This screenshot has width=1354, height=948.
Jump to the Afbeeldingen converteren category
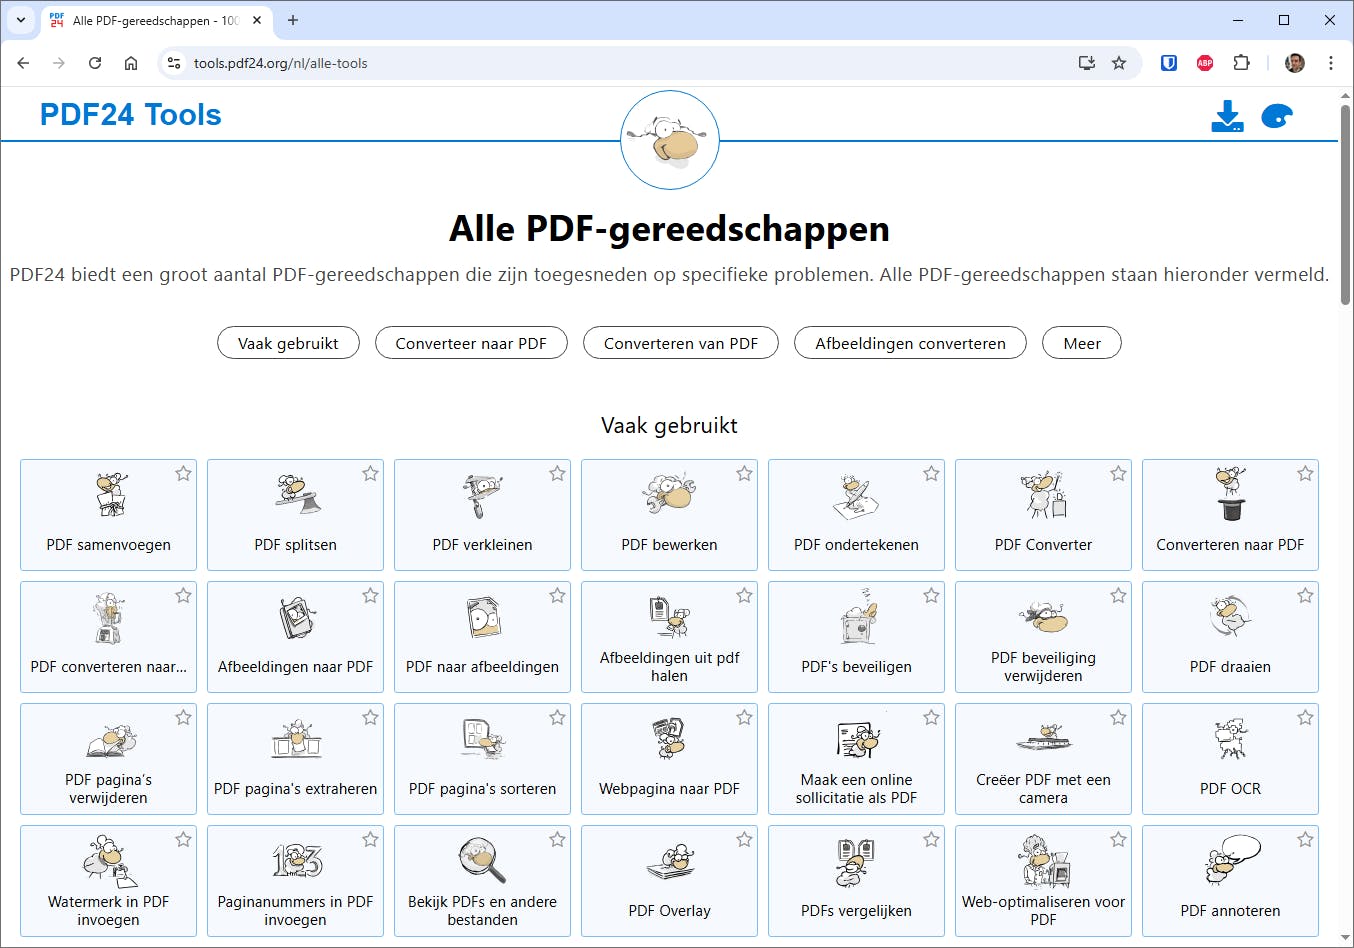pos(910,343)
